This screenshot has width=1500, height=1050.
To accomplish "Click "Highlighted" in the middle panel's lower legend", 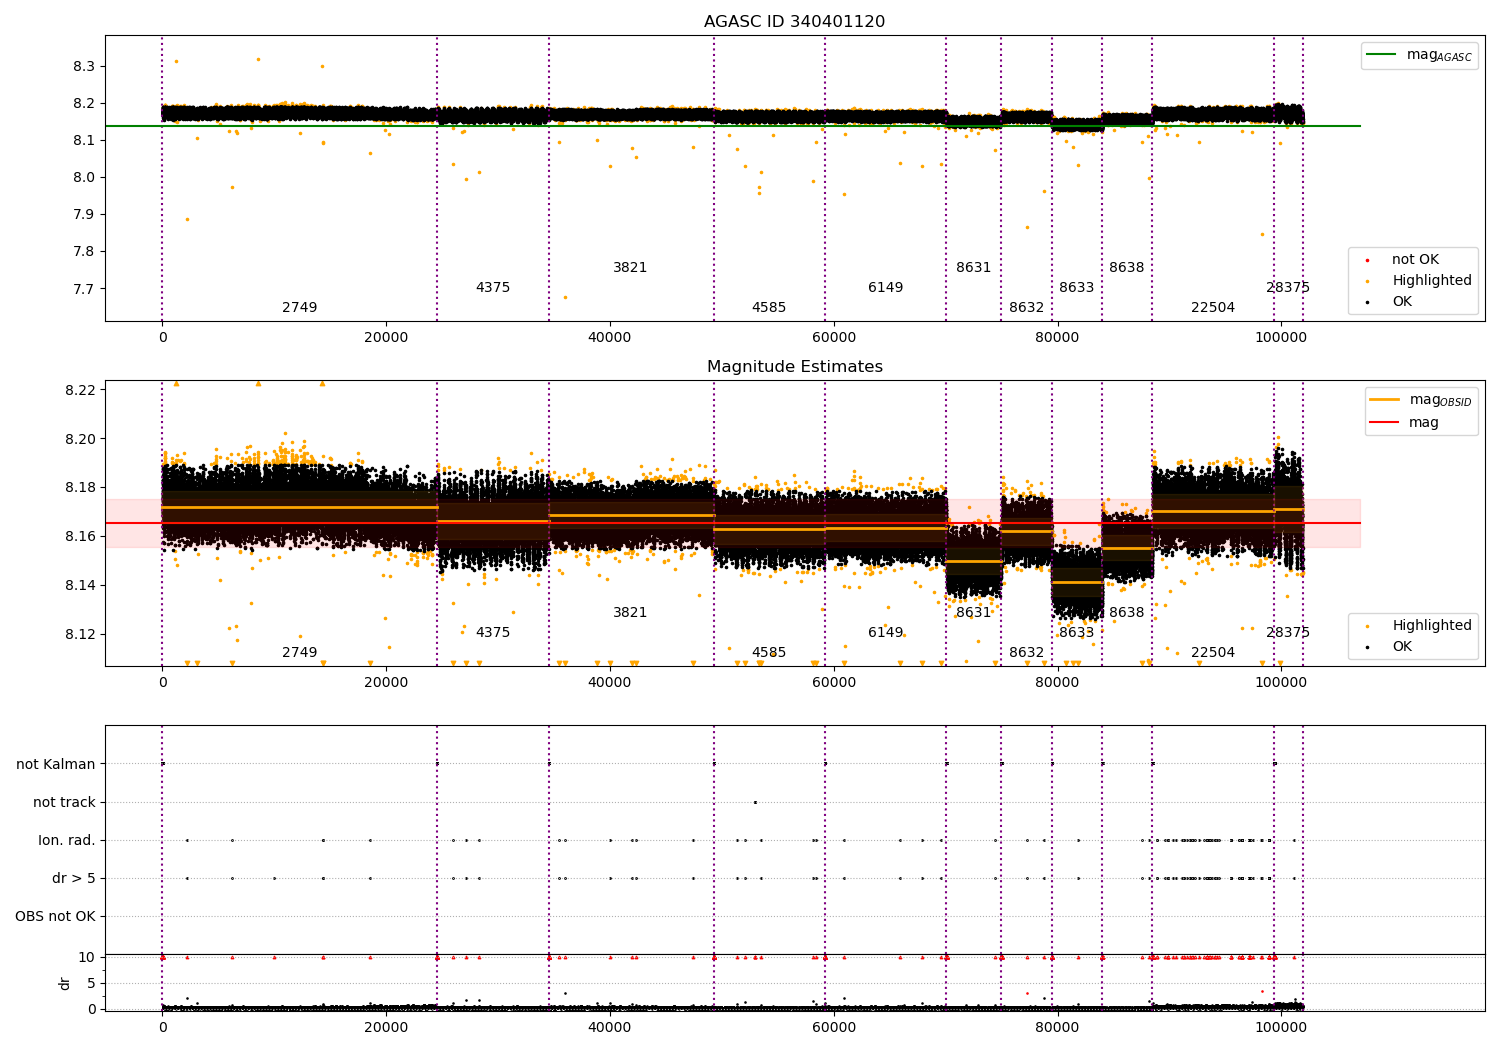I will [1431, 626].
